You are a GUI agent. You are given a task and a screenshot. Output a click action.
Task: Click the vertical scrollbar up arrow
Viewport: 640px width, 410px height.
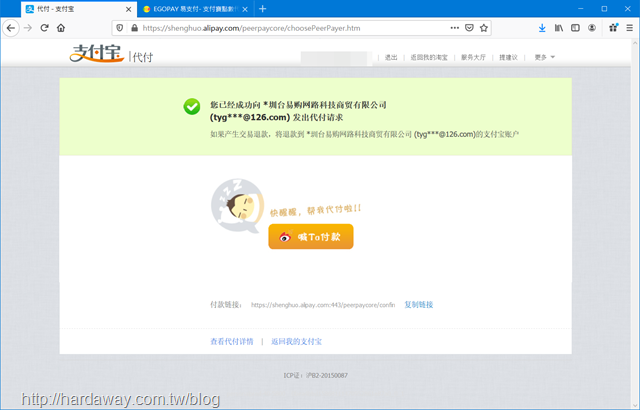pos(635,43)
